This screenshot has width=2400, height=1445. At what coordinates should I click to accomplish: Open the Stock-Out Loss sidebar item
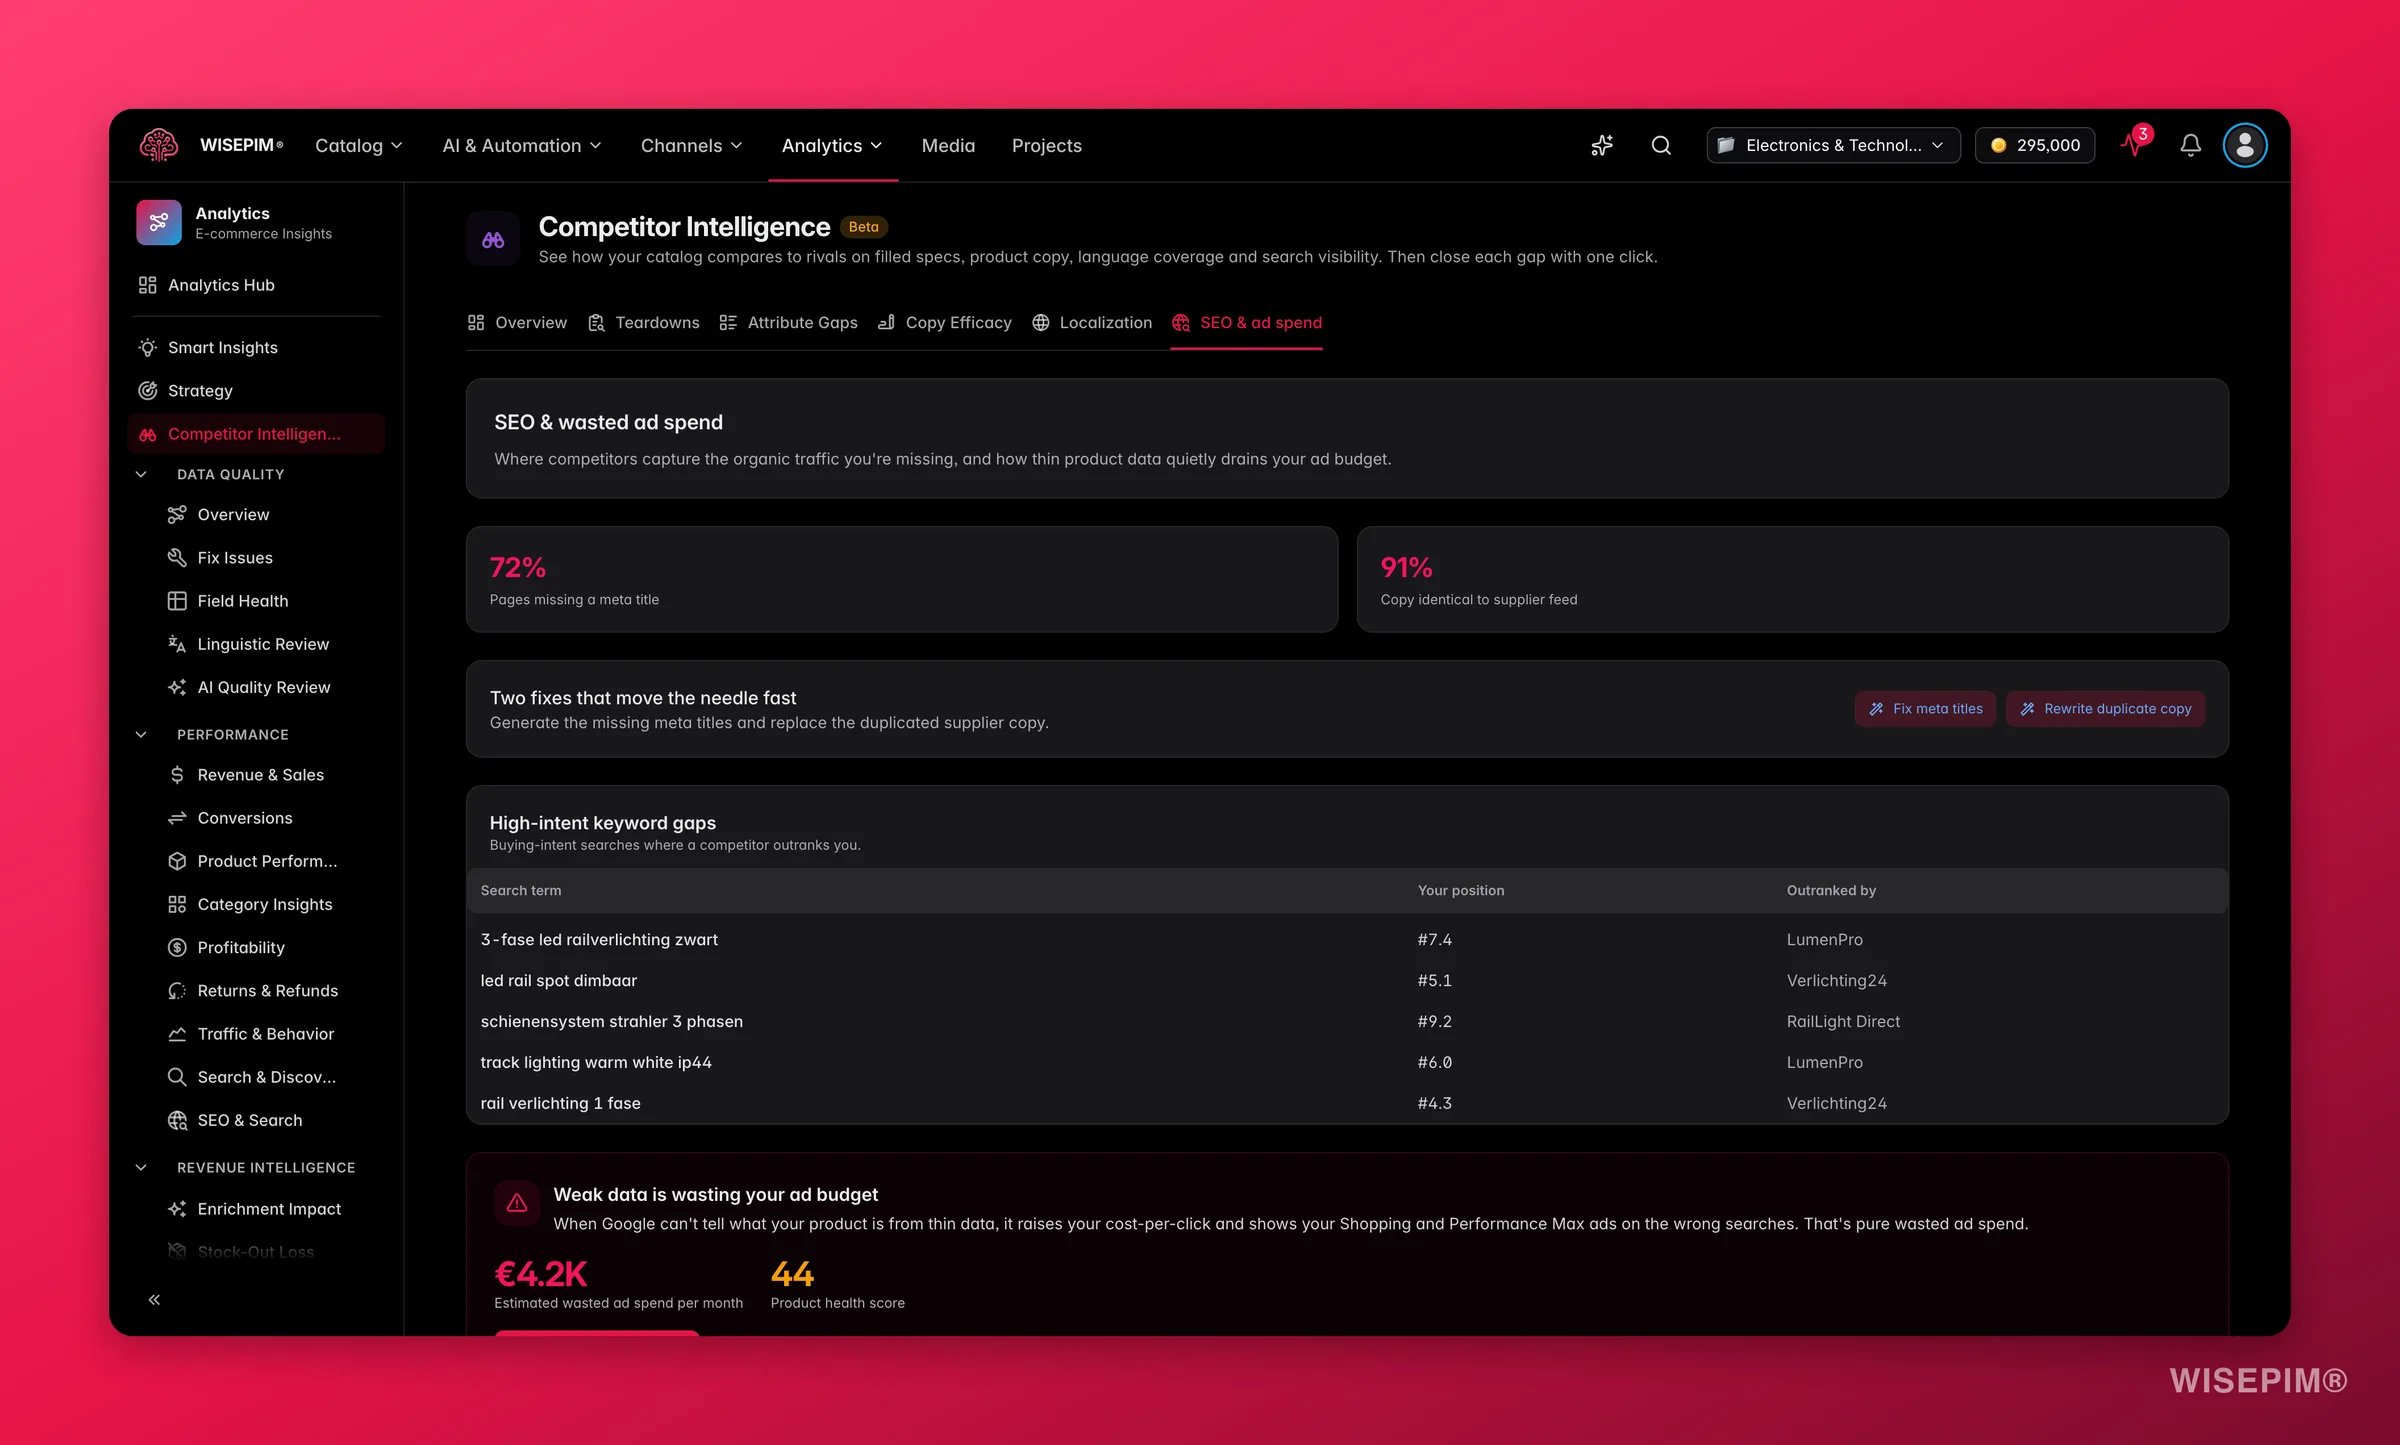click(x=257, y=1251)
